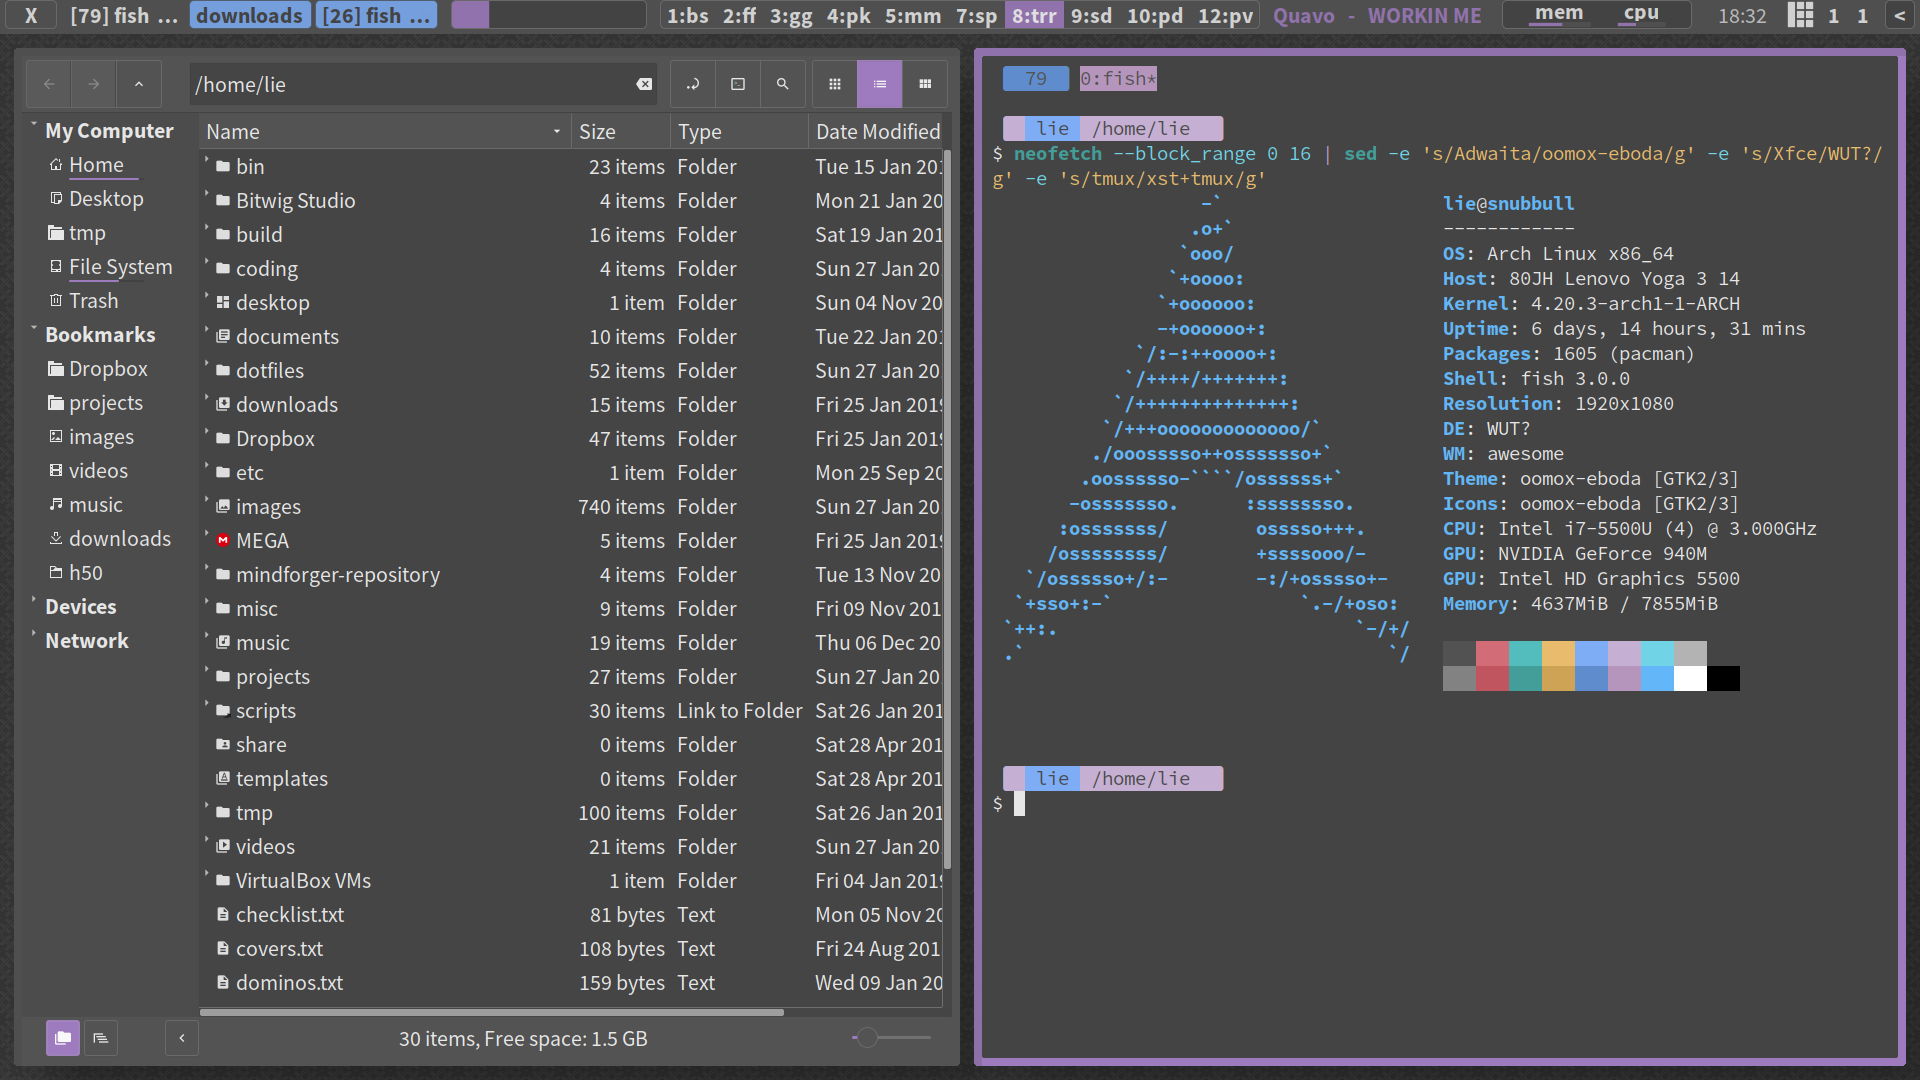Open search with the magnifier icon
The image size is (1920, 1080).
(783, 84)
